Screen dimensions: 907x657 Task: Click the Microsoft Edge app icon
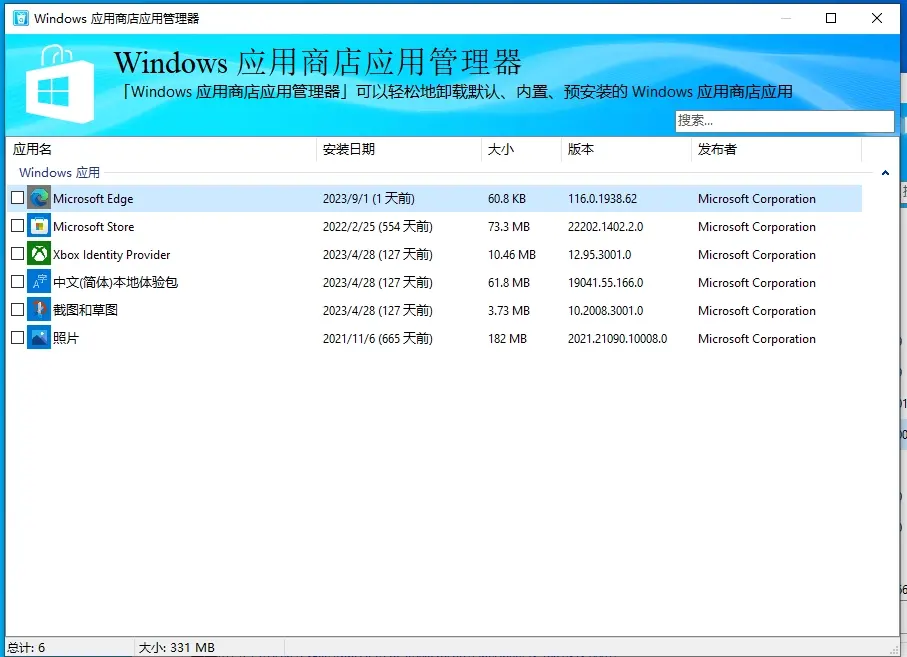pyautogui.click(x=39, y=198)
